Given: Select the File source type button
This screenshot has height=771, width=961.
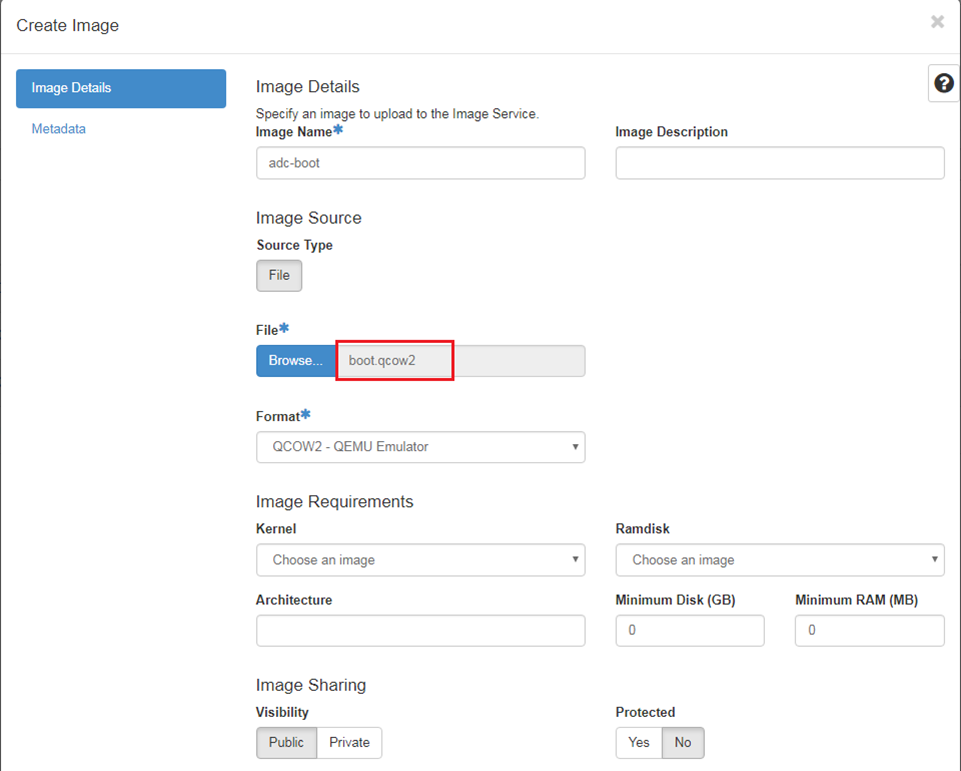Looking at the screenshot, I should [x=279, y=275].
